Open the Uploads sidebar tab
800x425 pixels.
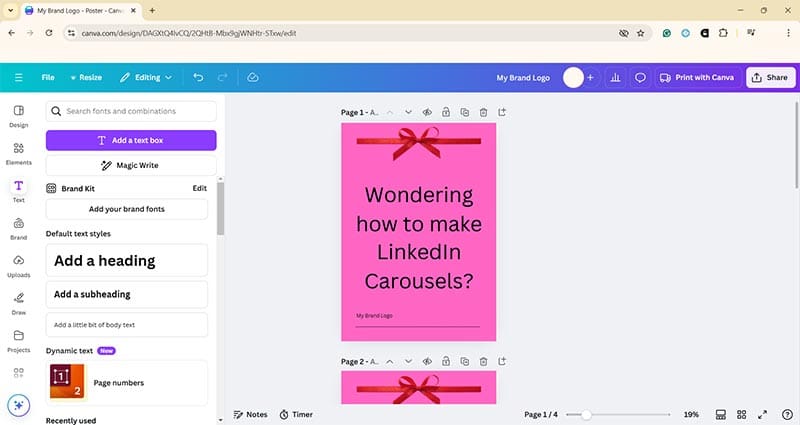18,266
